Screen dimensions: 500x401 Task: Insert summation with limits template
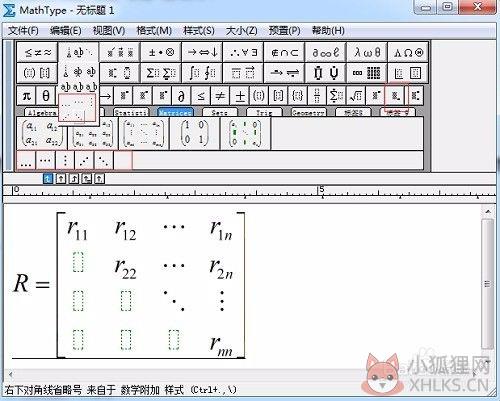336,96
